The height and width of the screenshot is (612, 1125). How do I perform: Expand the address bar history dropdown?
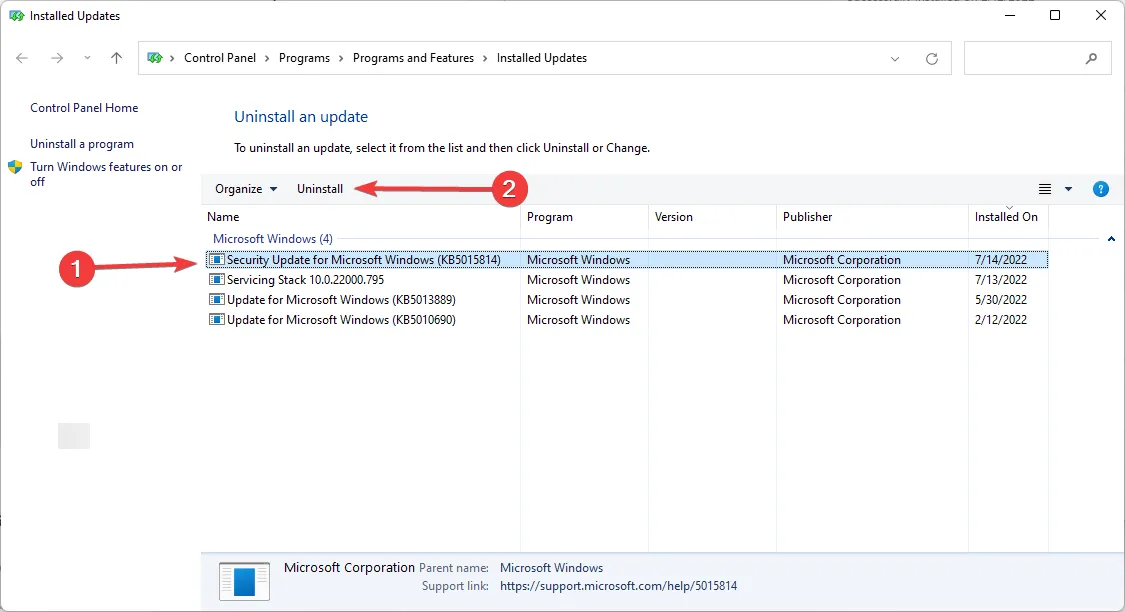pyautogui.click(x=895, y=59)
